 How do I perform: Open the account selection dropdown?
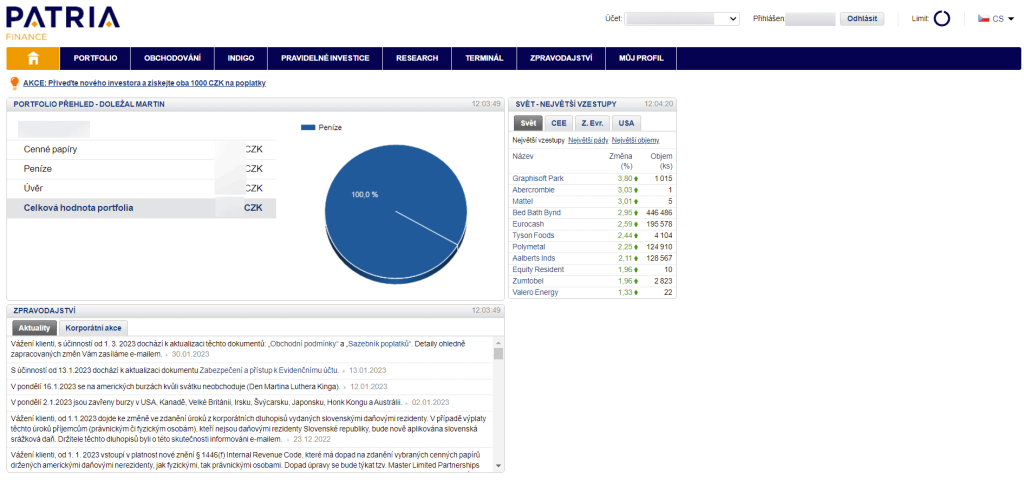tap(681, 19)
